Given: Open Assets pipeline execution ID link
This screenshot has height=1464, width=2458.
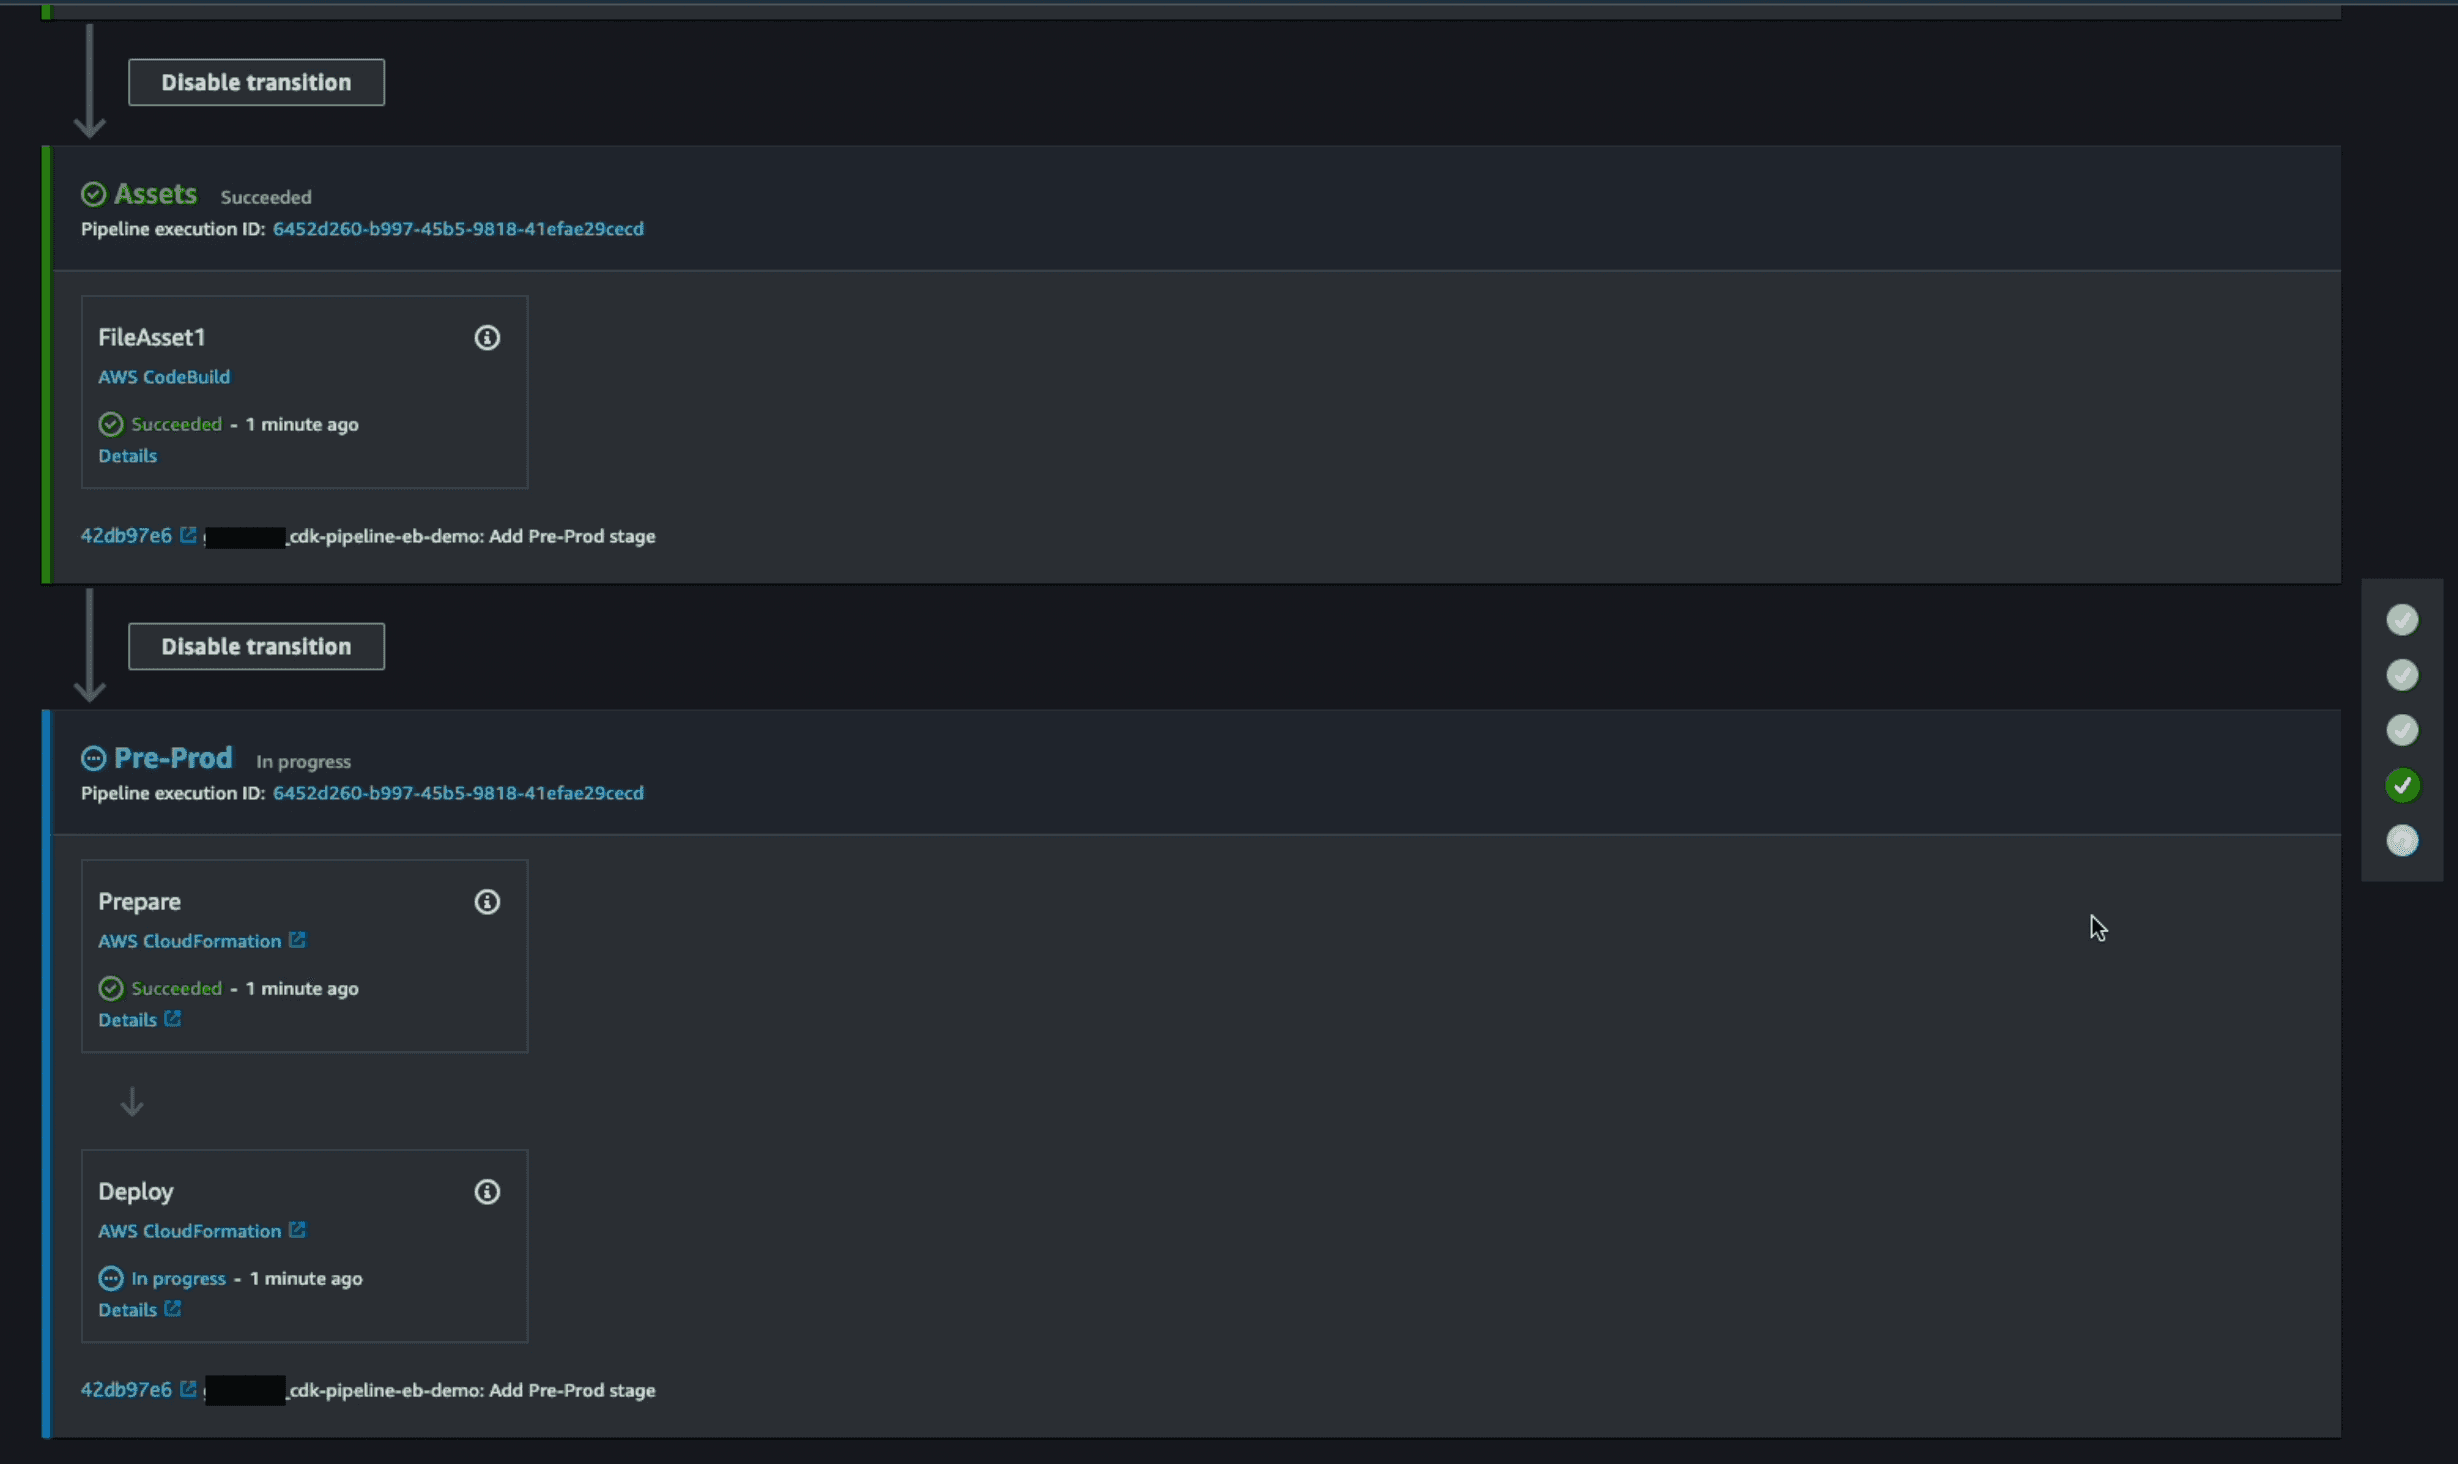Looking at the screenshot, I should (458, 229).
